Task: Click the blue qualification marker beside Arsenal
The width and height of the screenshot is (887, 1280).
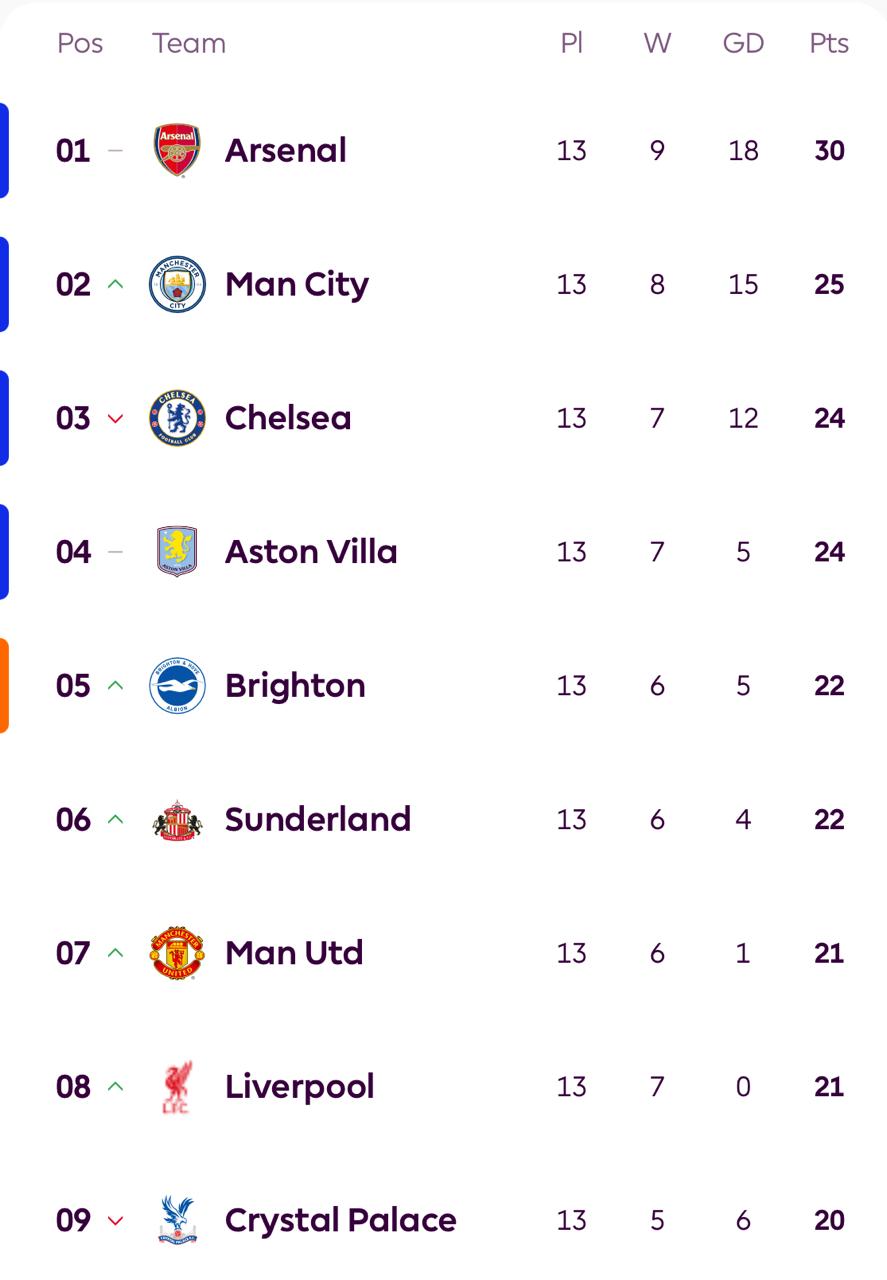Action: [x=4, y=151]
